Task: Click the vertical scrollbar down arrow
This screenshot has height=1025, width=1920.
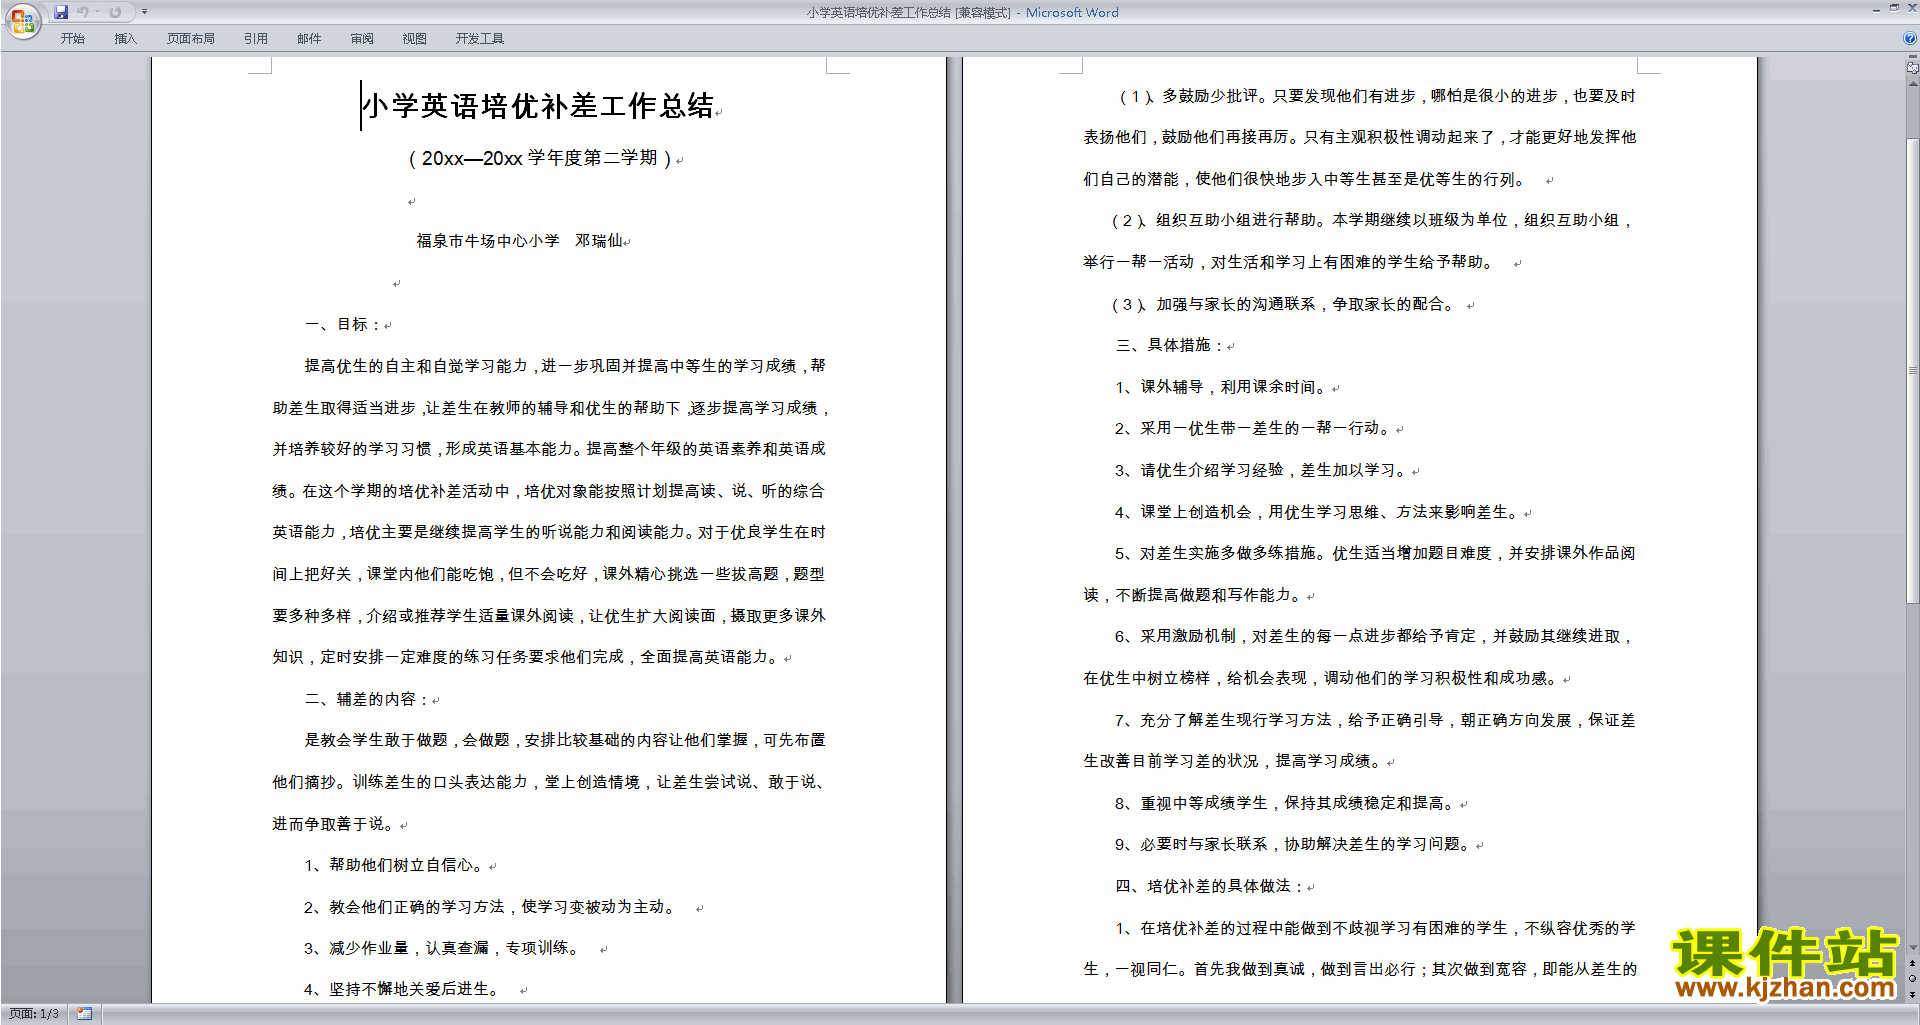Action: click(1912, 948)
